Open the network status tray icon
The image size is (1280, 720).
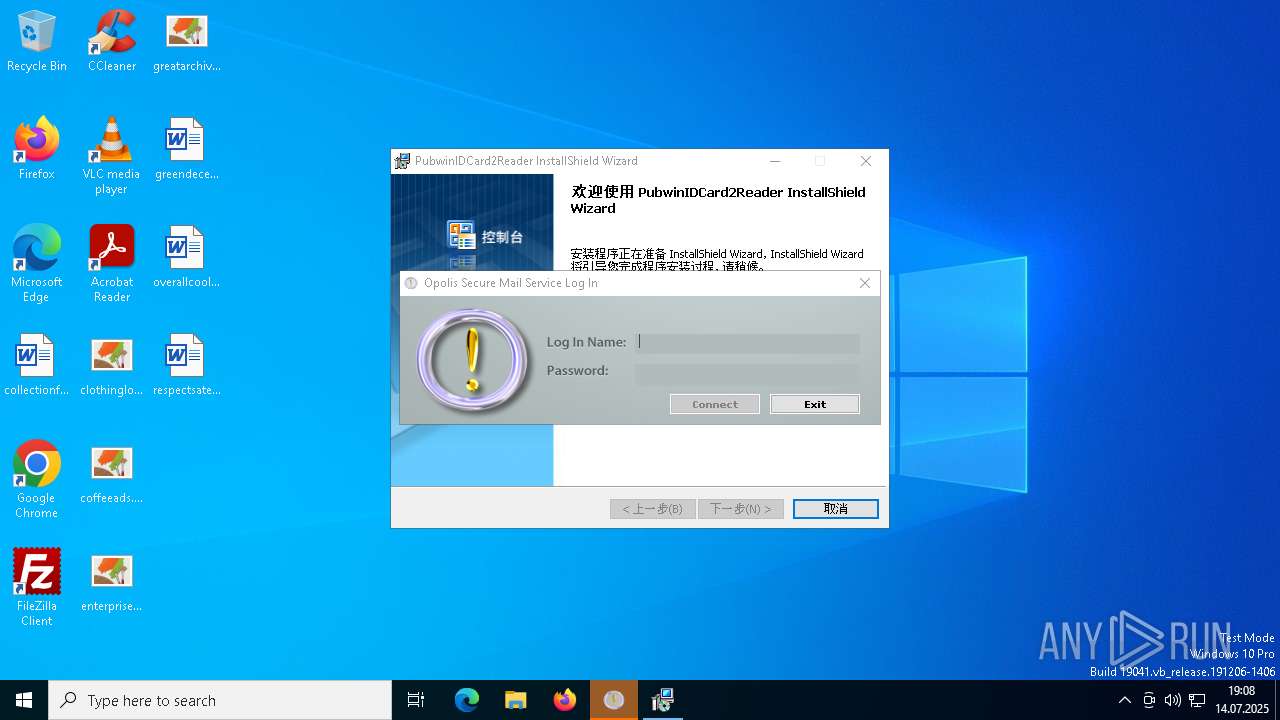pyautogui.click(x=1197, y=700)
